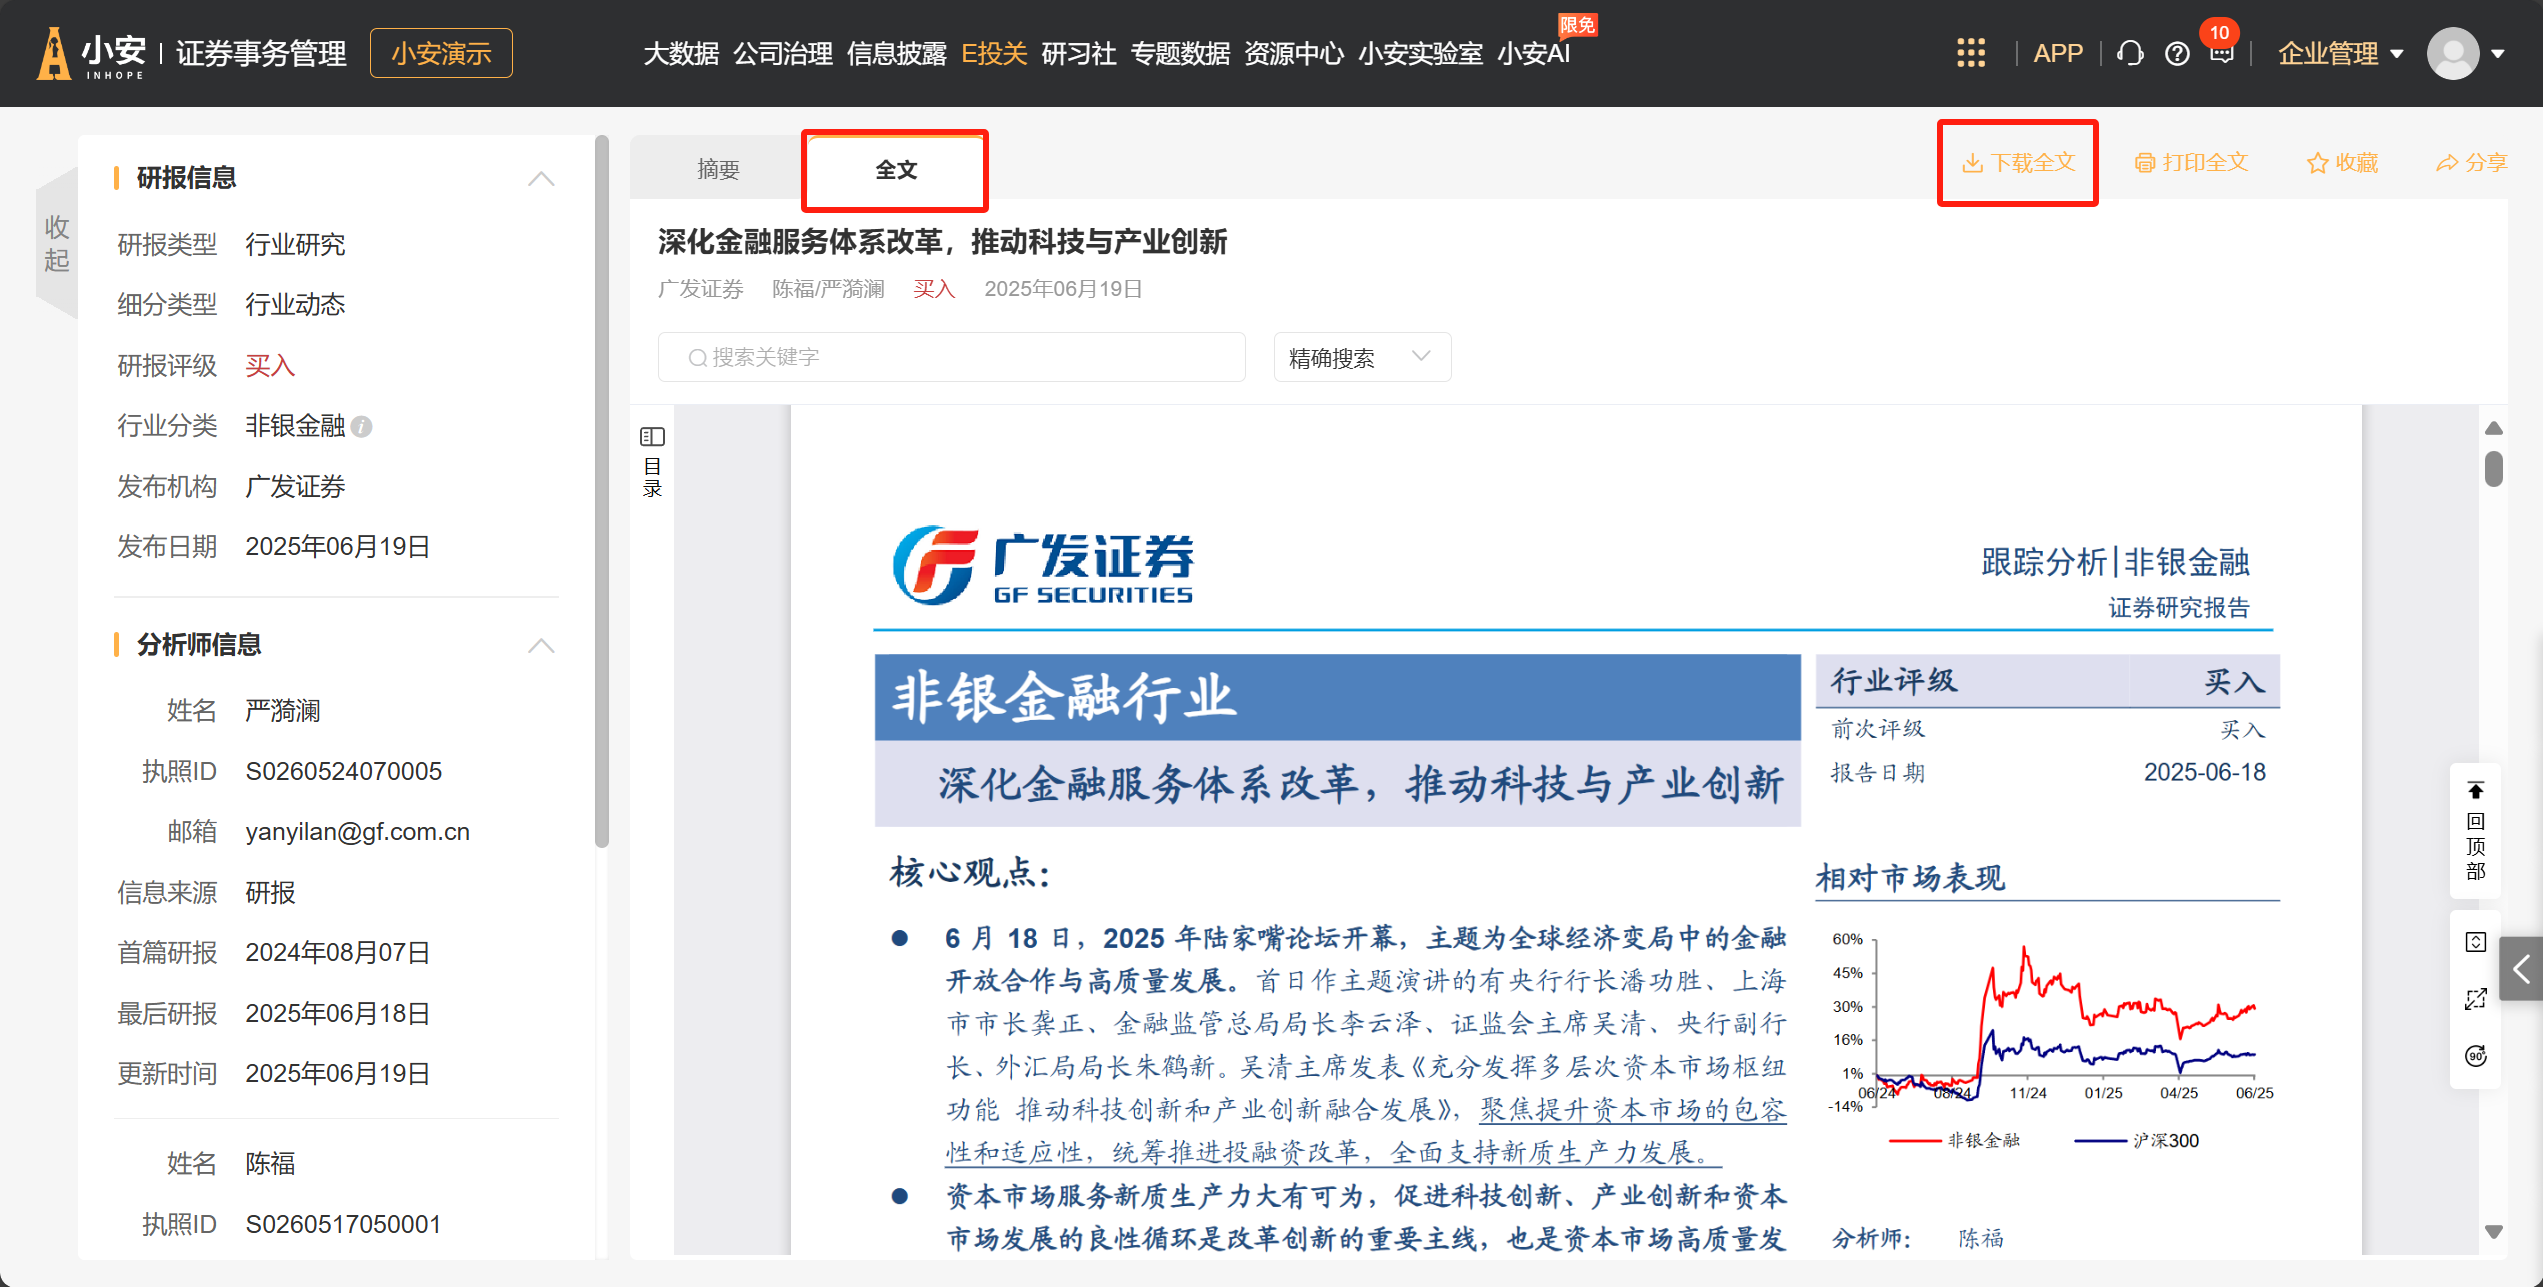Click the 小安 INHOPE logo

coord(92,53)
